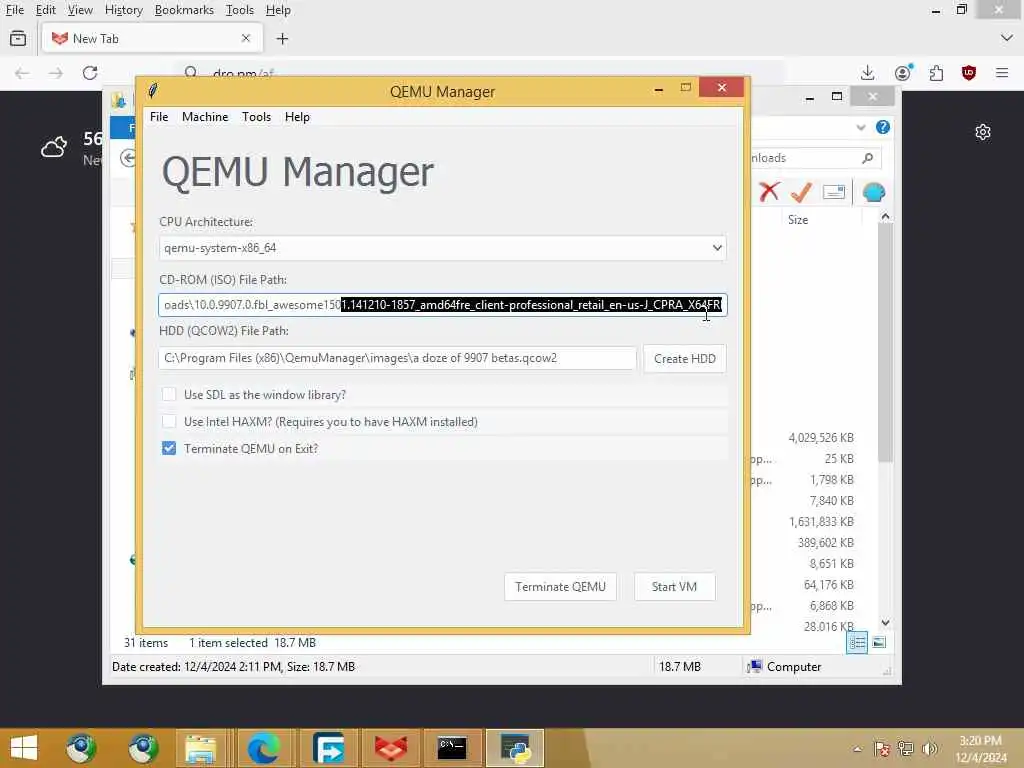The image size is (1024, 768).
Task: Open the Help menu in QEMU Manager
Action: click(297, 117)
